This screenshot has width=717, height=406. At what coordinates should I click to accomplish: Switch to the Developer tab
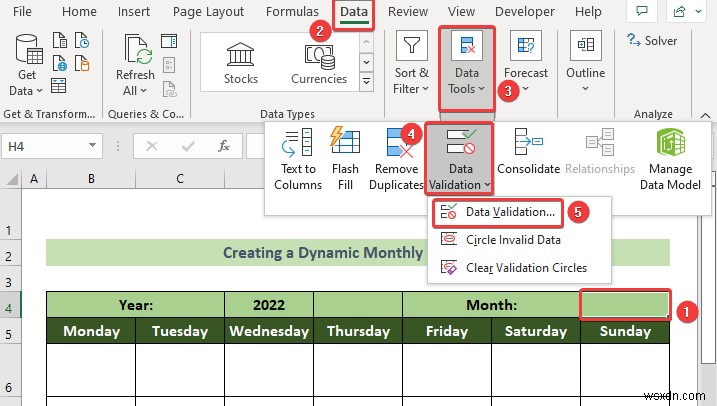[525, 11]
